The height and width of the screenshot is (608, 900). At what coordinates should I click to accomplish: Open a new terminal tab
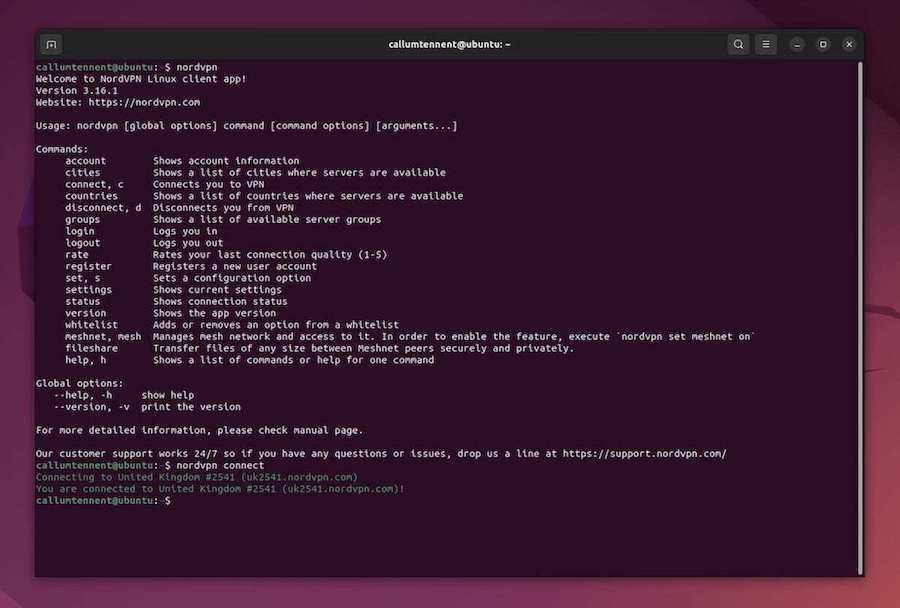click(51, 44)
